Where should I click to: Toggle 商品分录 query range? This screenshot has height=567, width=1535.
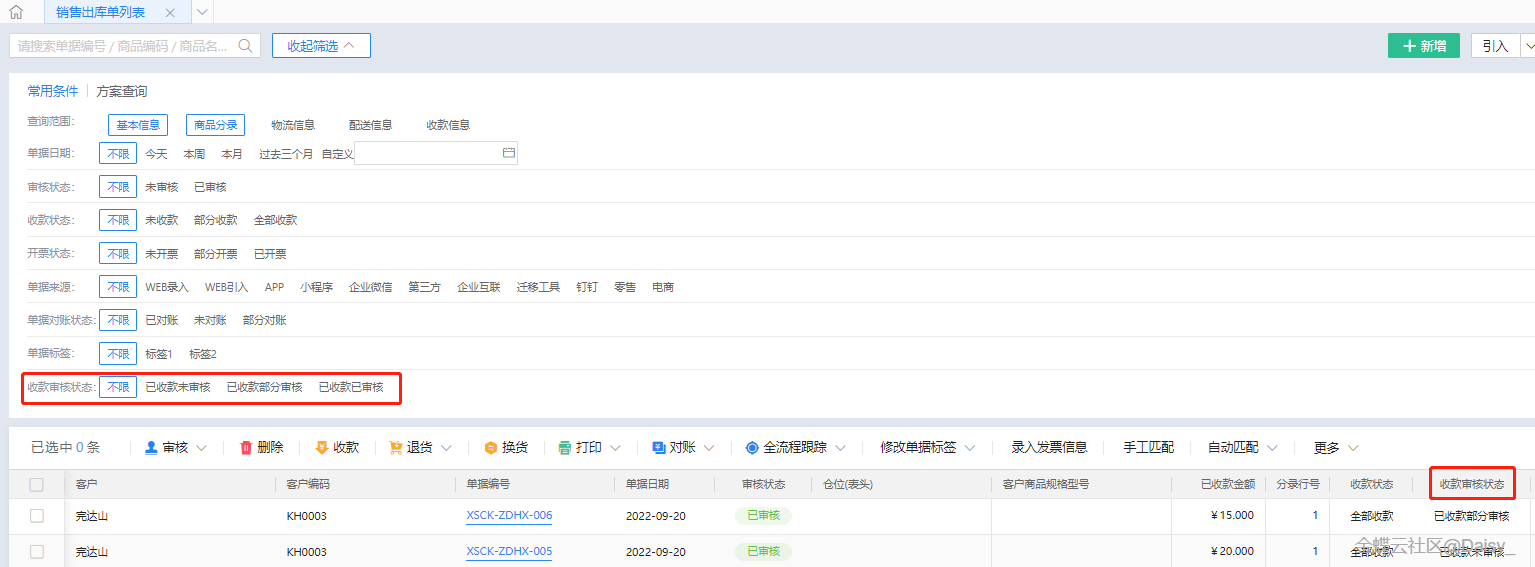tap(215, 125)
